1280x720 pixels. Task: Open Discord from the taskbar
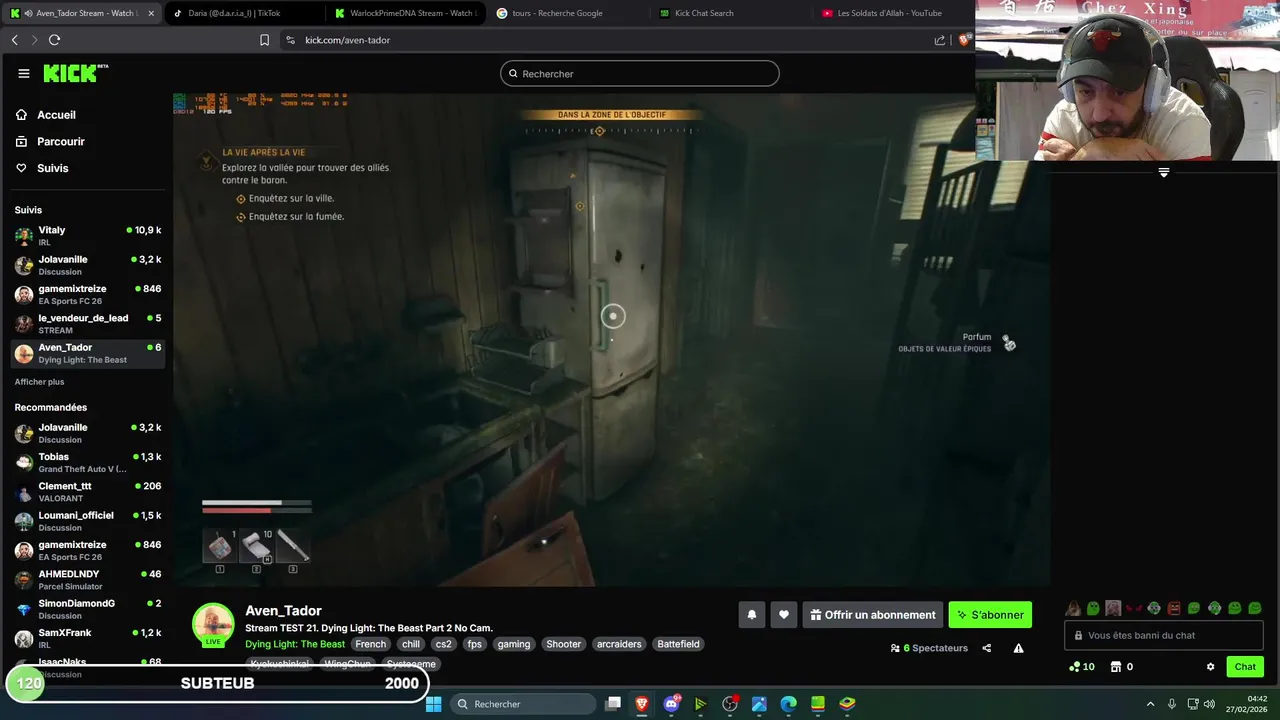pyautogui.click(x=671, y=704)
